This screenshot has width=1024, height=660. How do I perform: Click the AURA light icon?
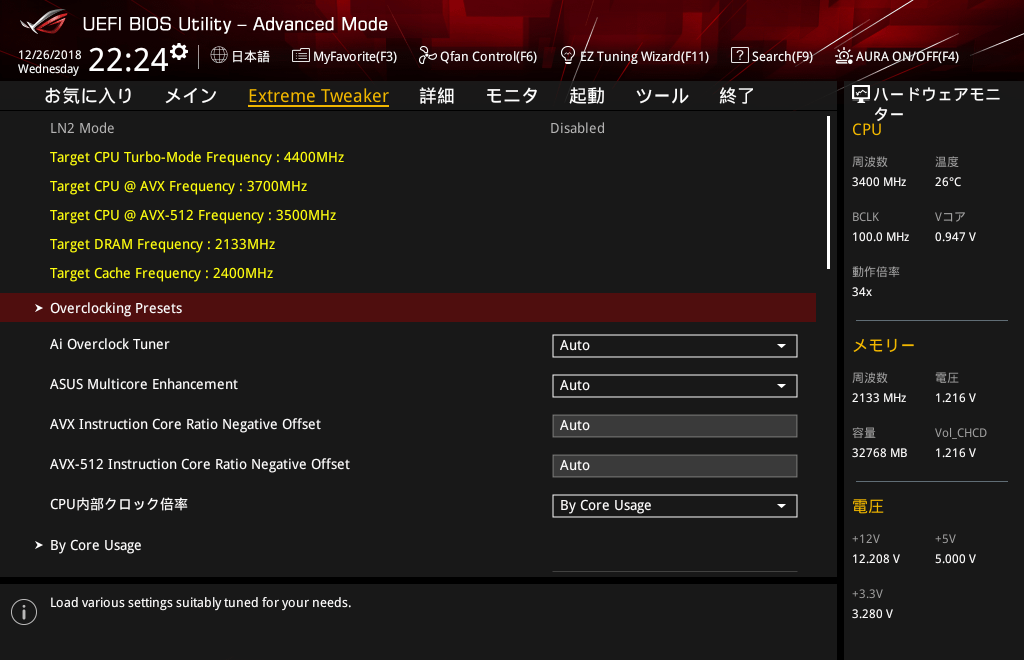844,56
